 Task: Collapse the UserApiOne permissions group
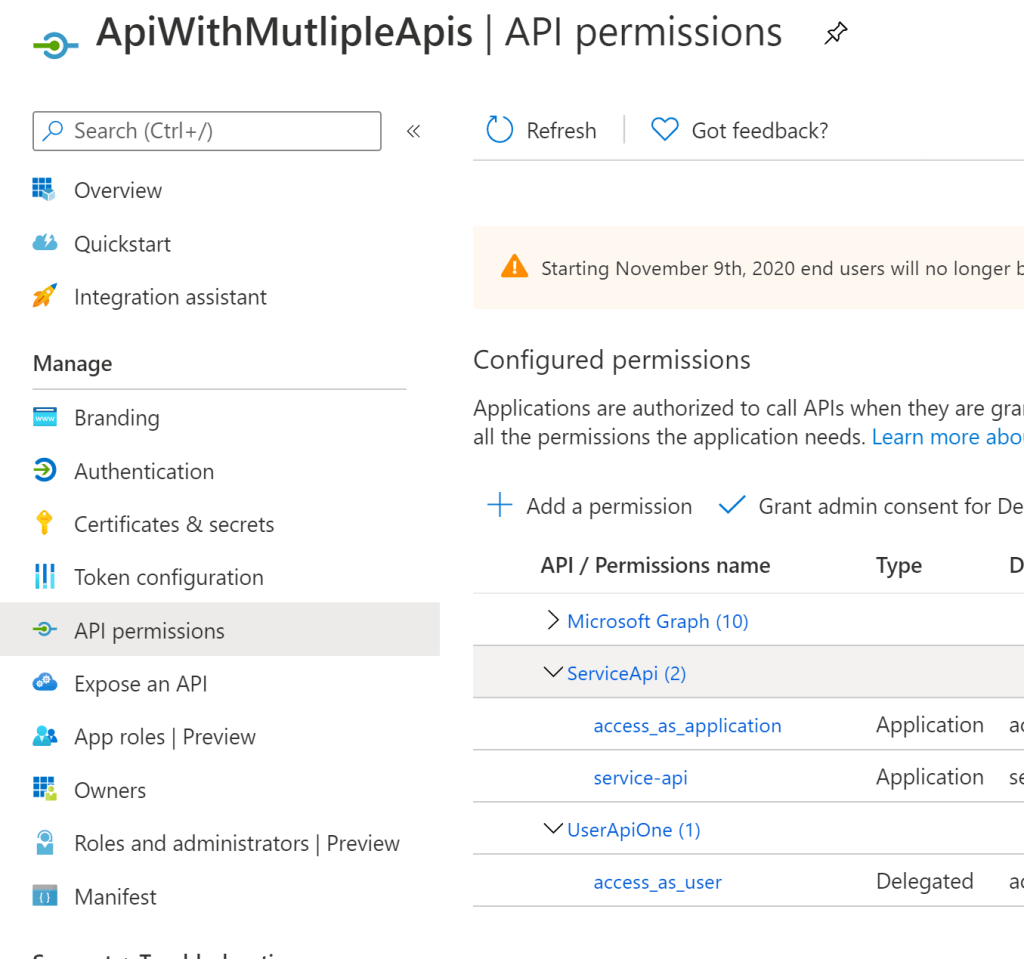pyautogui.click(x=552, y=829)
